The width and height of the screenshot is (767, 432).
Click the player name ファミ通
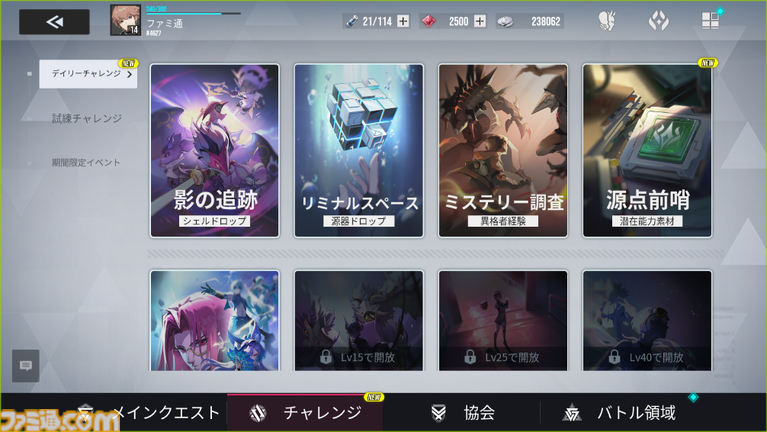tap(165, 23)
